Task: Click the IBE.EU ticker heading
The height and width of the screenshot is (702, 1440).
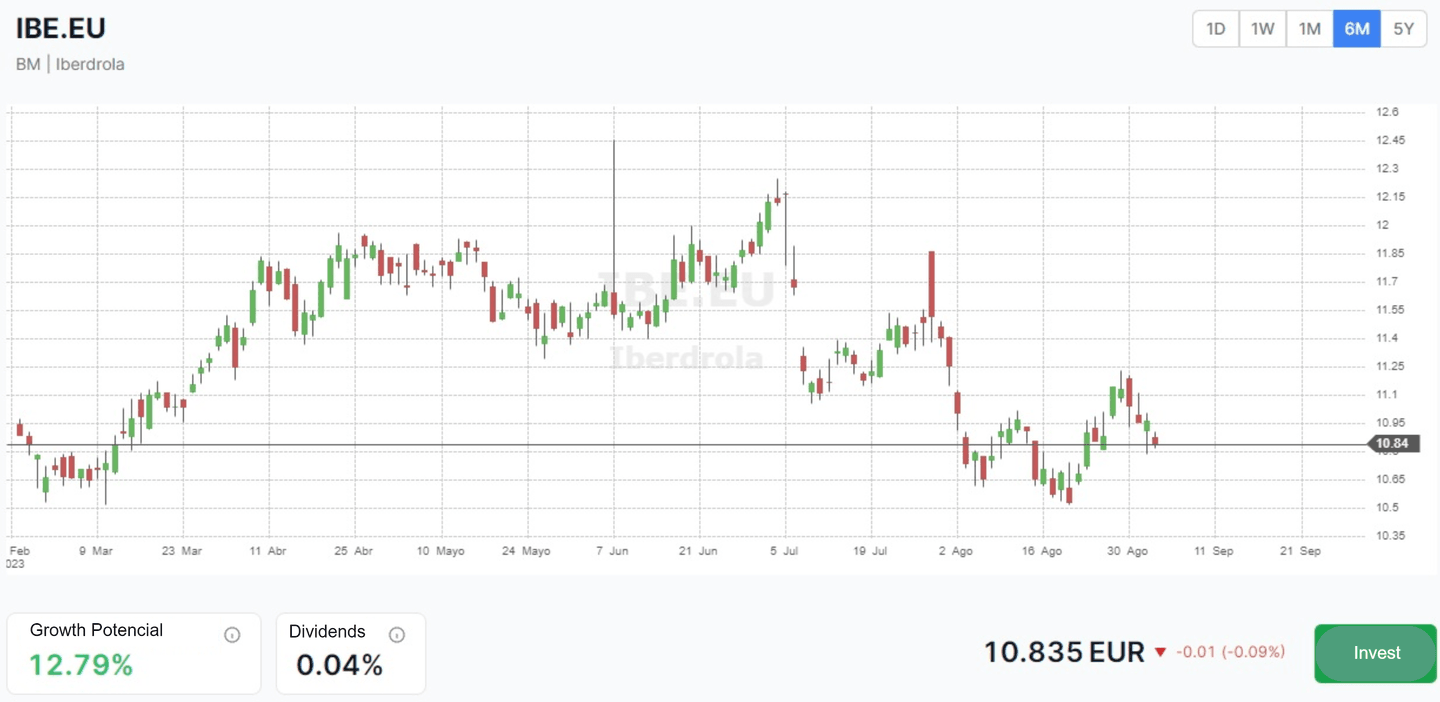Action: 61,28
